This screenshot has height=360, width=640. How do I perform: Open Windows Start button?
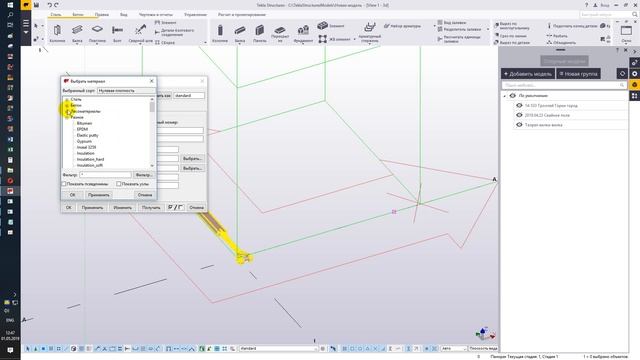coord(10,5)
